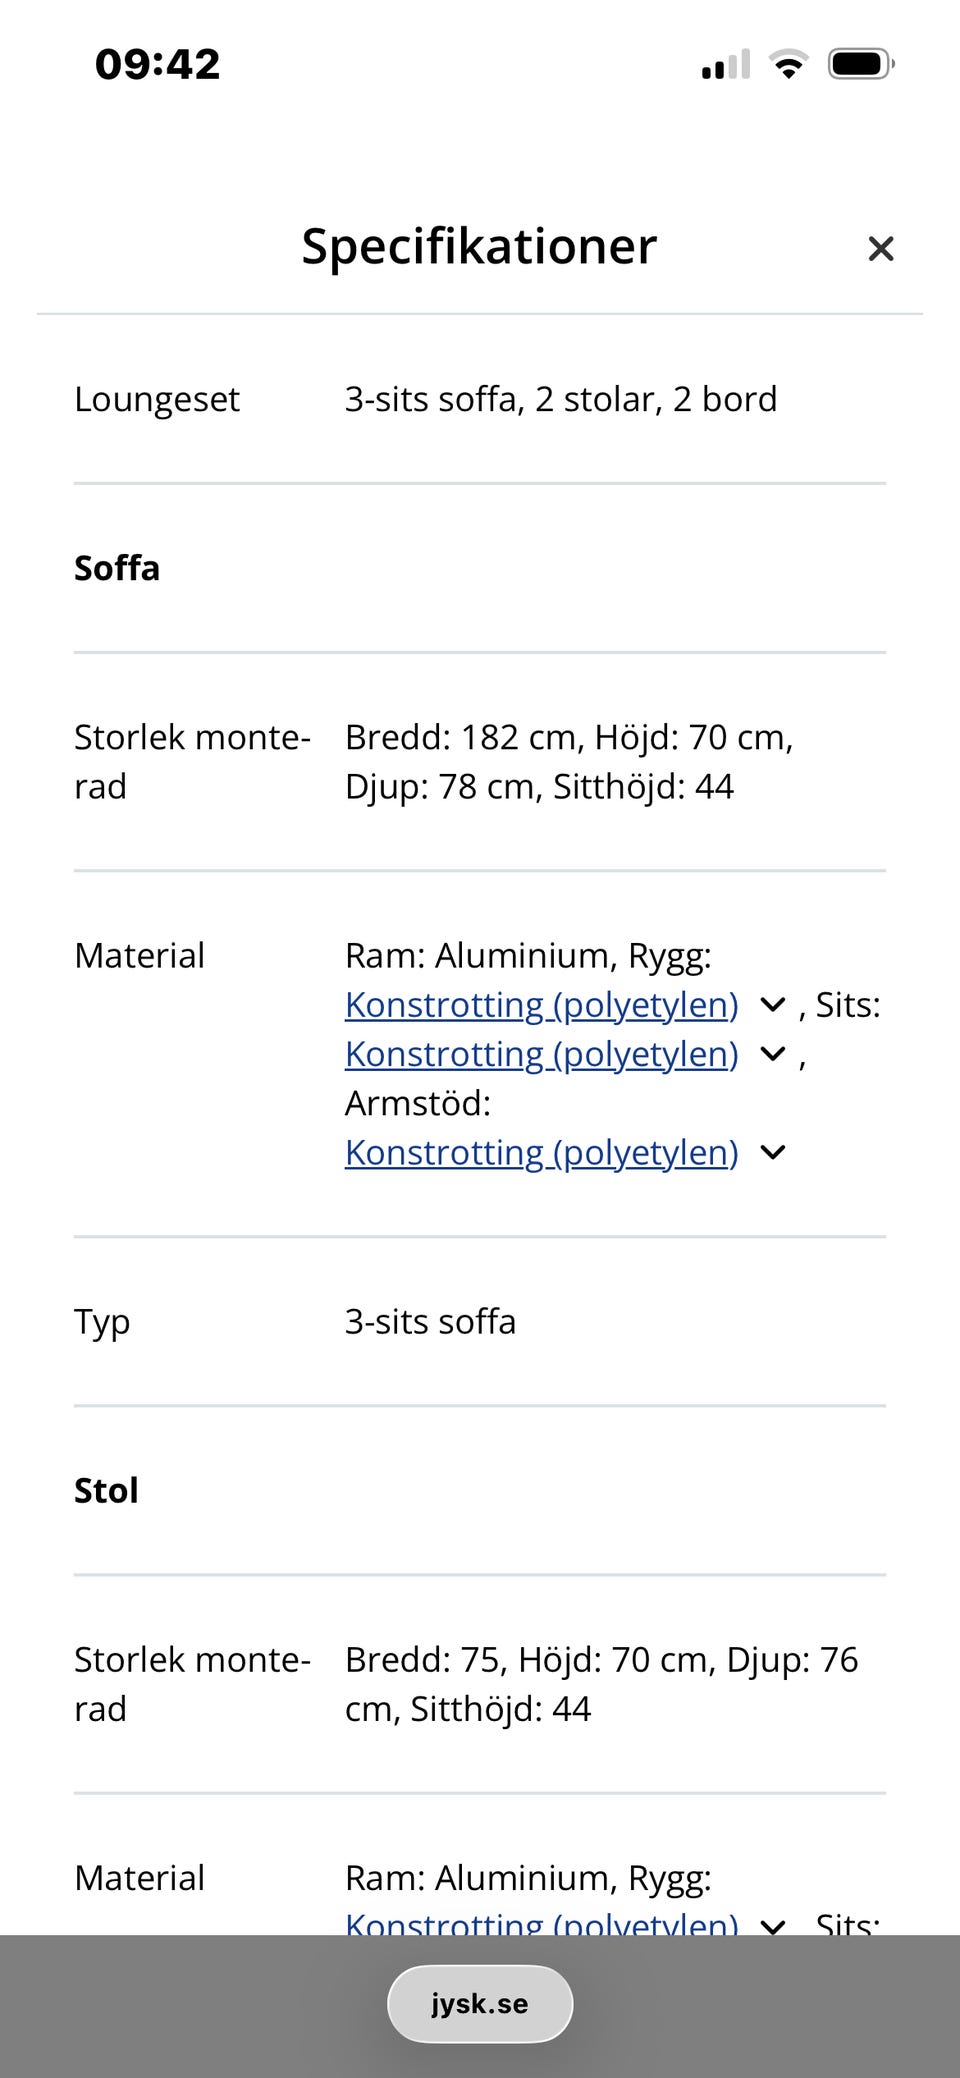The width and height of the screenshot is (960, 2078).
Task: Select the Stol section heading
Action: (x=106, y=1490)
